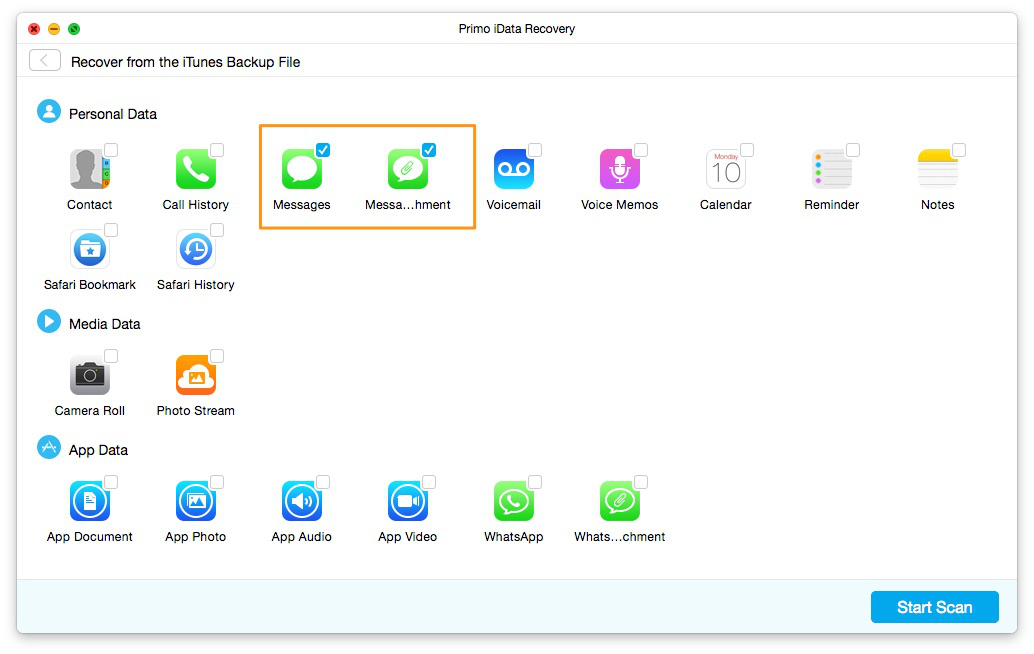Click the Message Attachment paperclip icon
Screen dimensions: 1034x654
(x=408, y=169)
